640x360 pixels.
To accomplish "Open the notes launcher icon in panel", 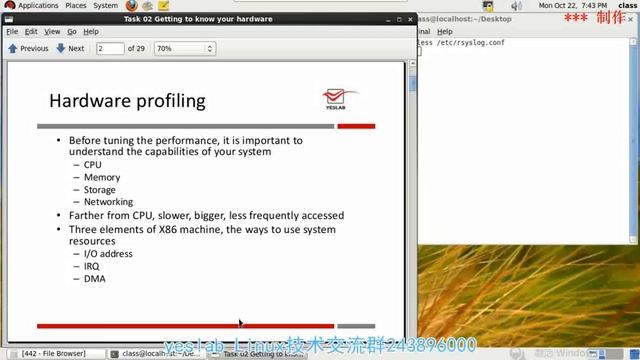I will [x=163, y=6].
